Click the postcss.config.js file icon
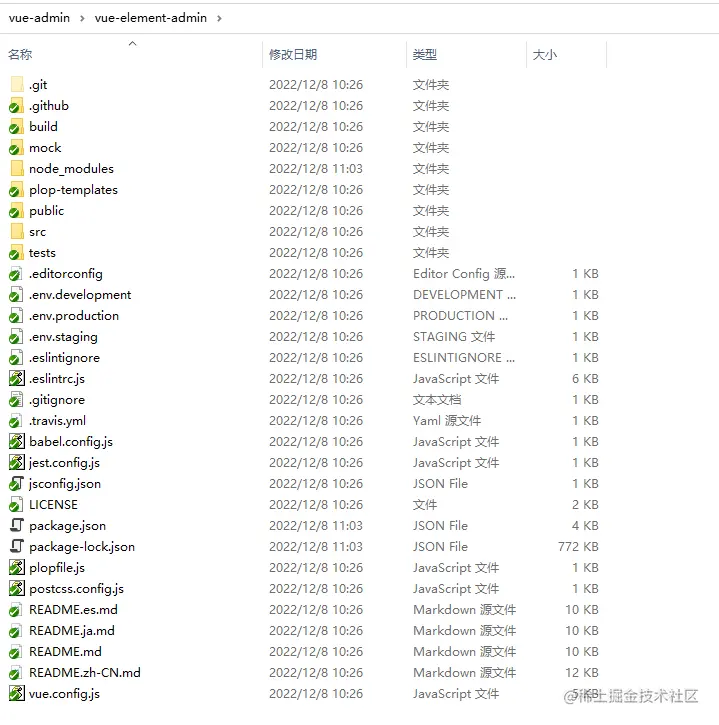Image resolution: width=719 pixels, height=725 pixels. coord(17,589)
